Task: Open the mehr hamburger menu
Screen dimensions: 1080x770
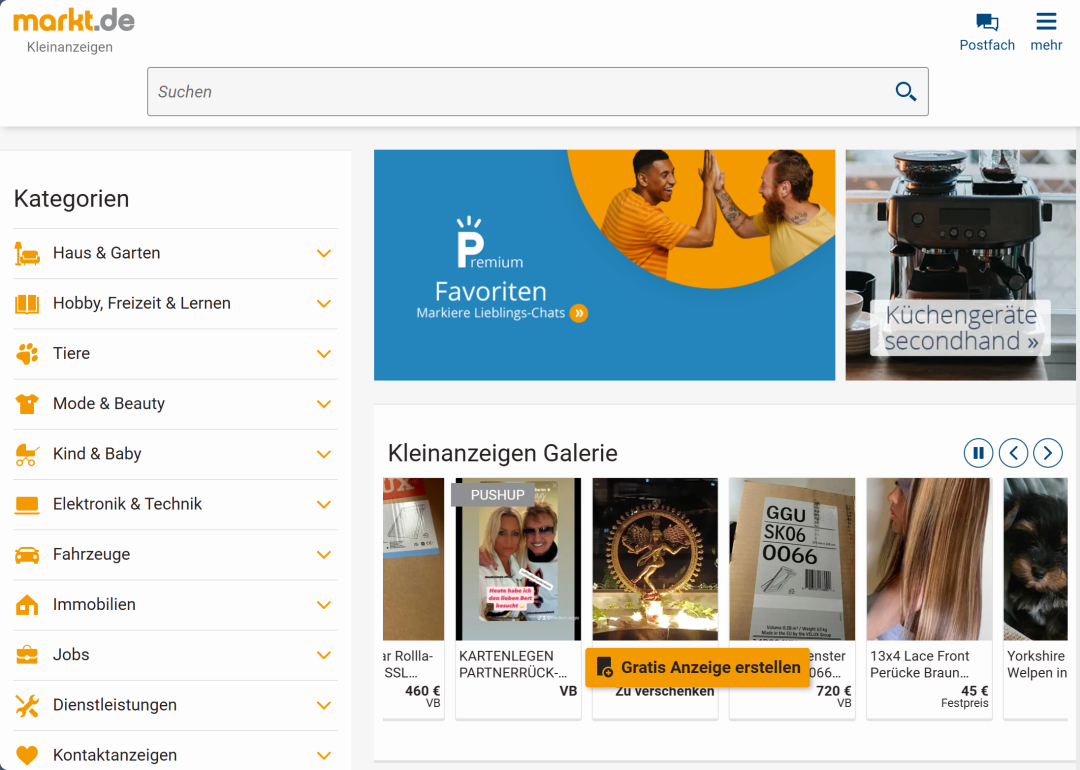Action: [x=1046, y=23]
